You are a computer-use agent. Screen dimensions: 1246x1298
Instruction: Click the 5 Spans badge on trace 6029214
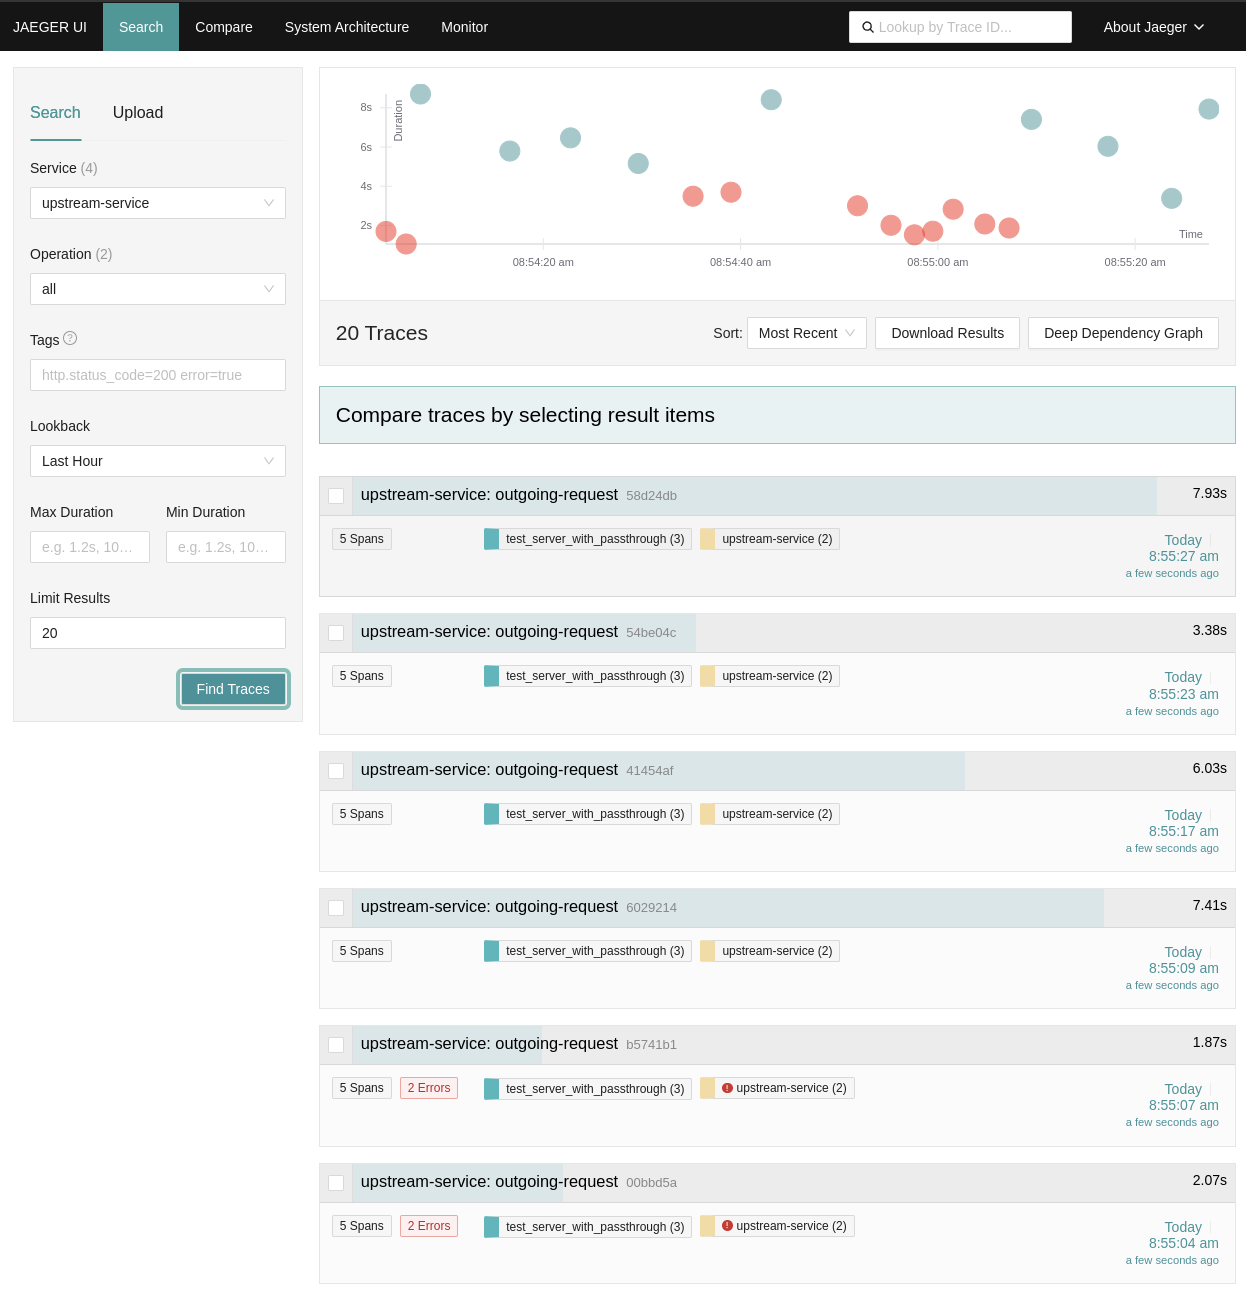(x=362, y=951)
